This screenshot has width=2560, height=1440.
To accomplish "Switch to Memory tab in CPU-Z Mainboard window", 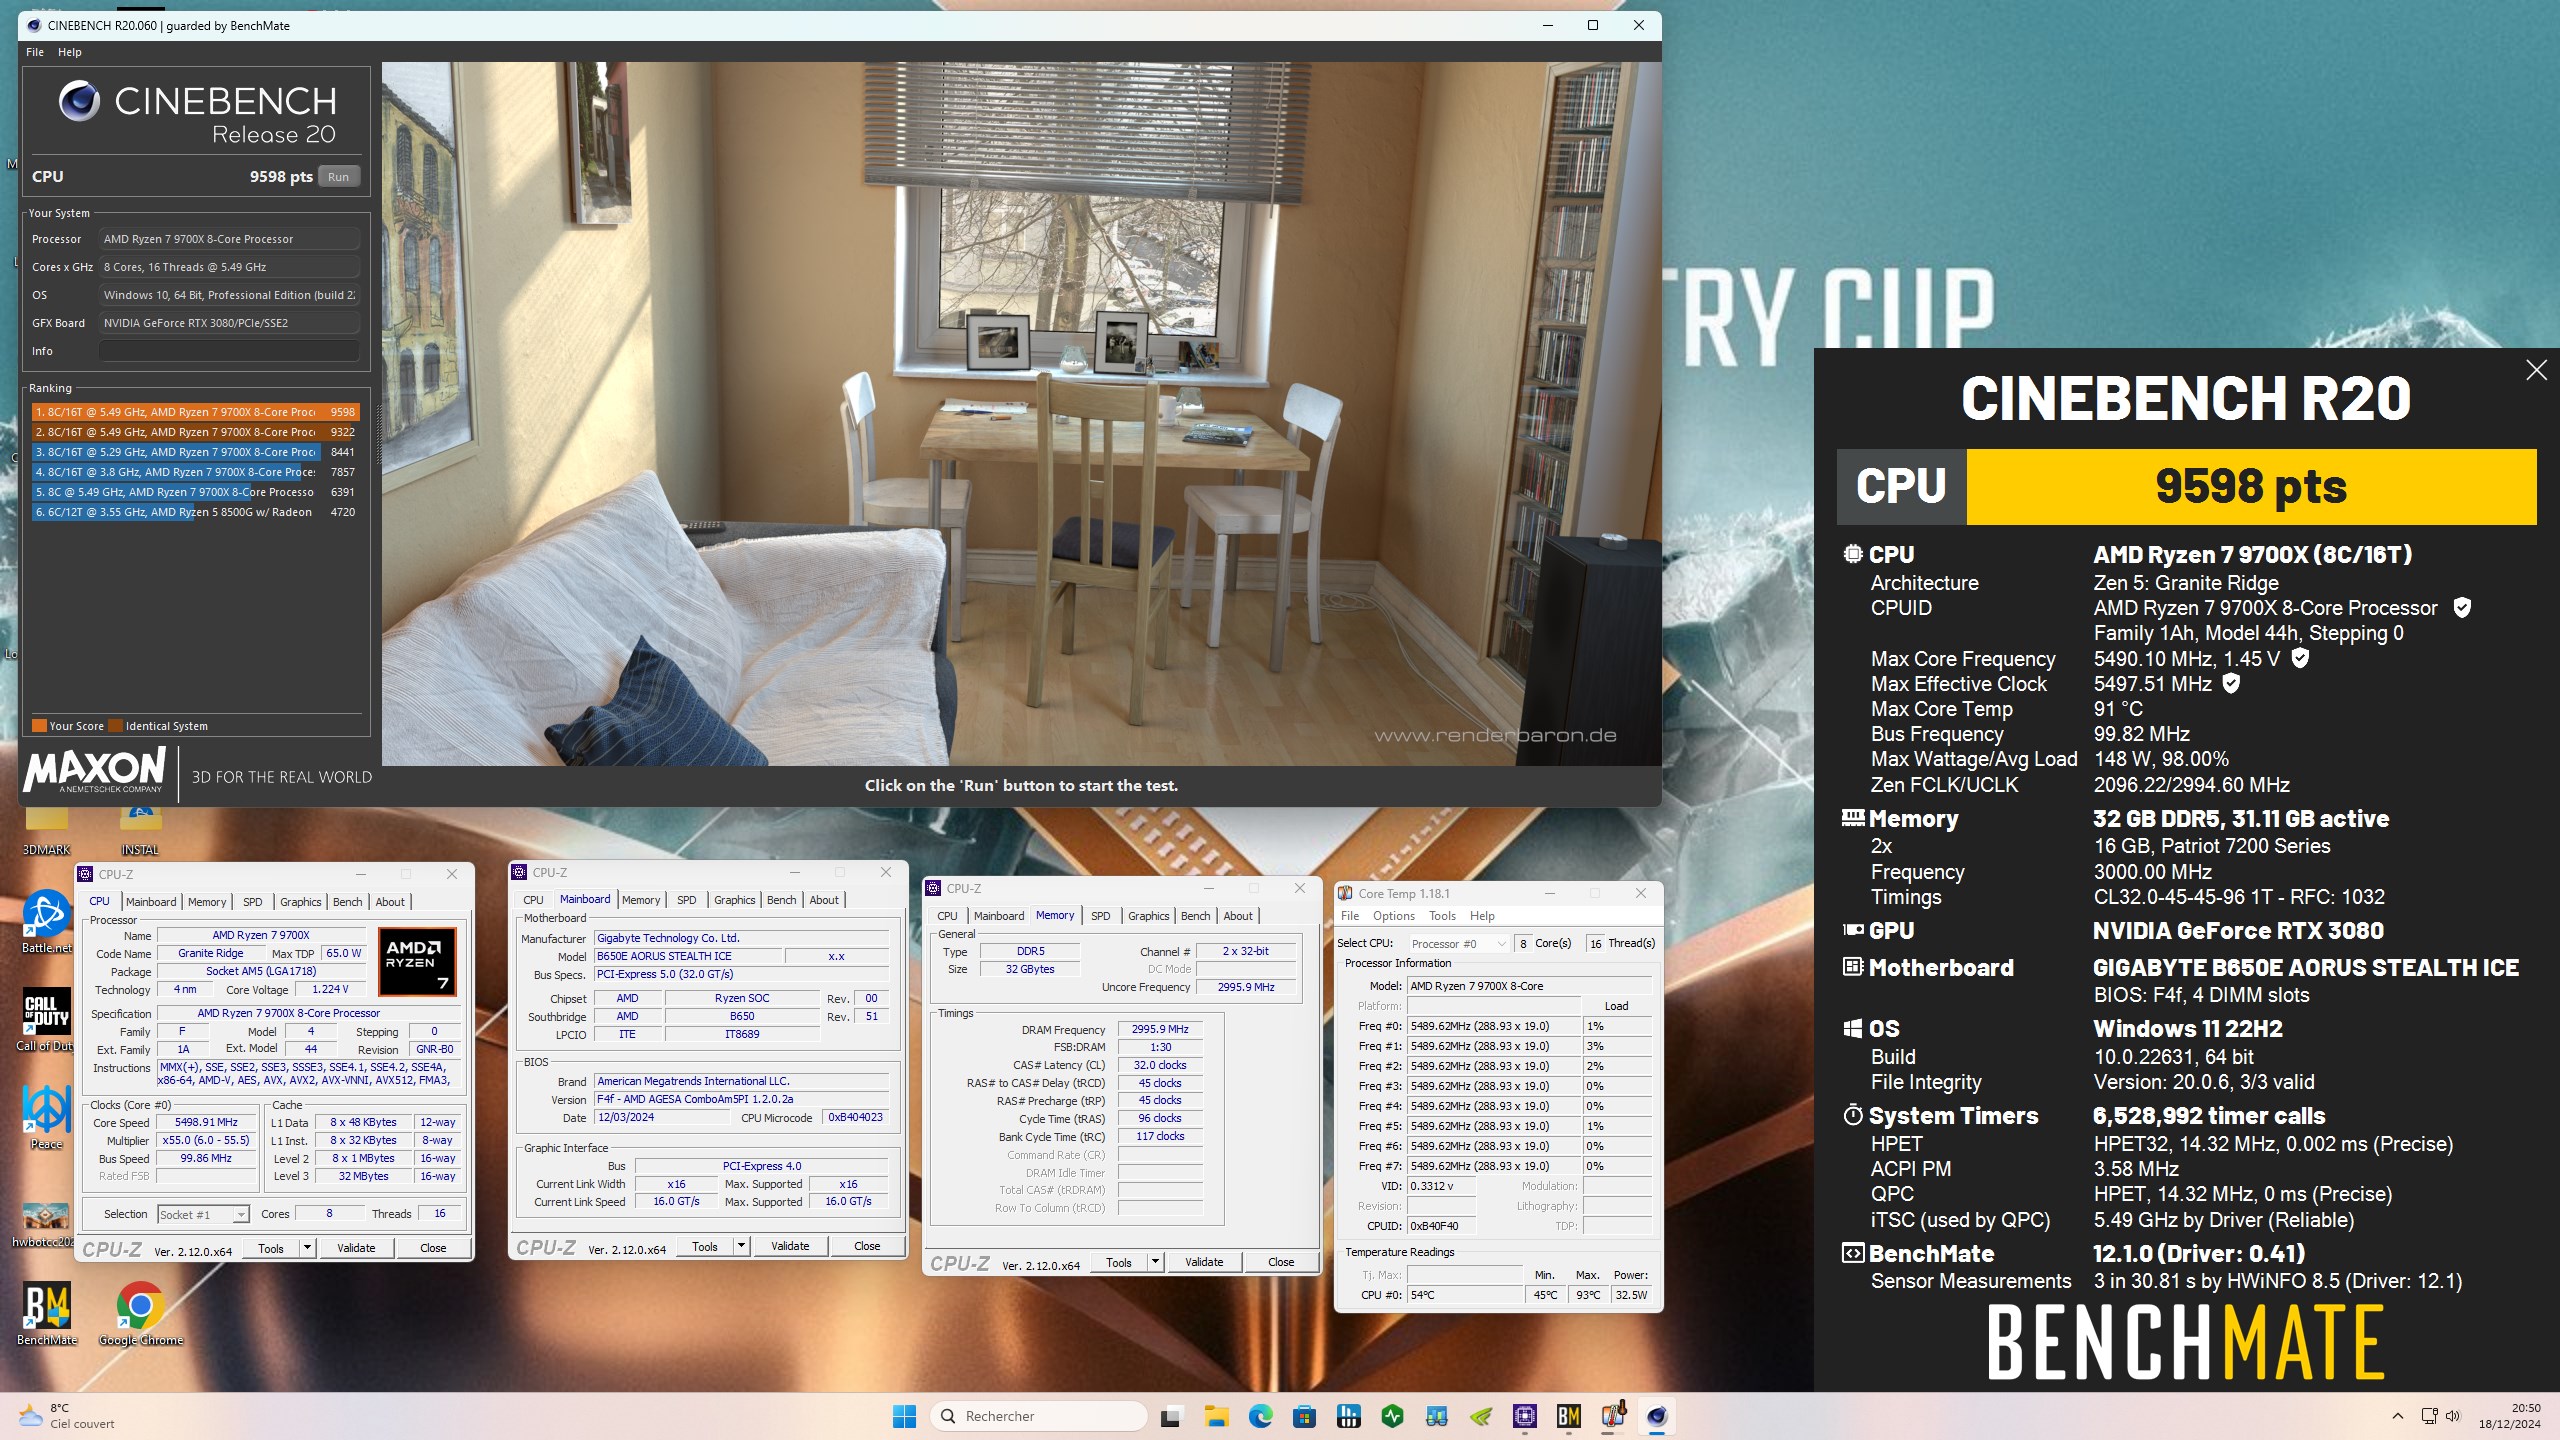I will (x=641, y=900).
